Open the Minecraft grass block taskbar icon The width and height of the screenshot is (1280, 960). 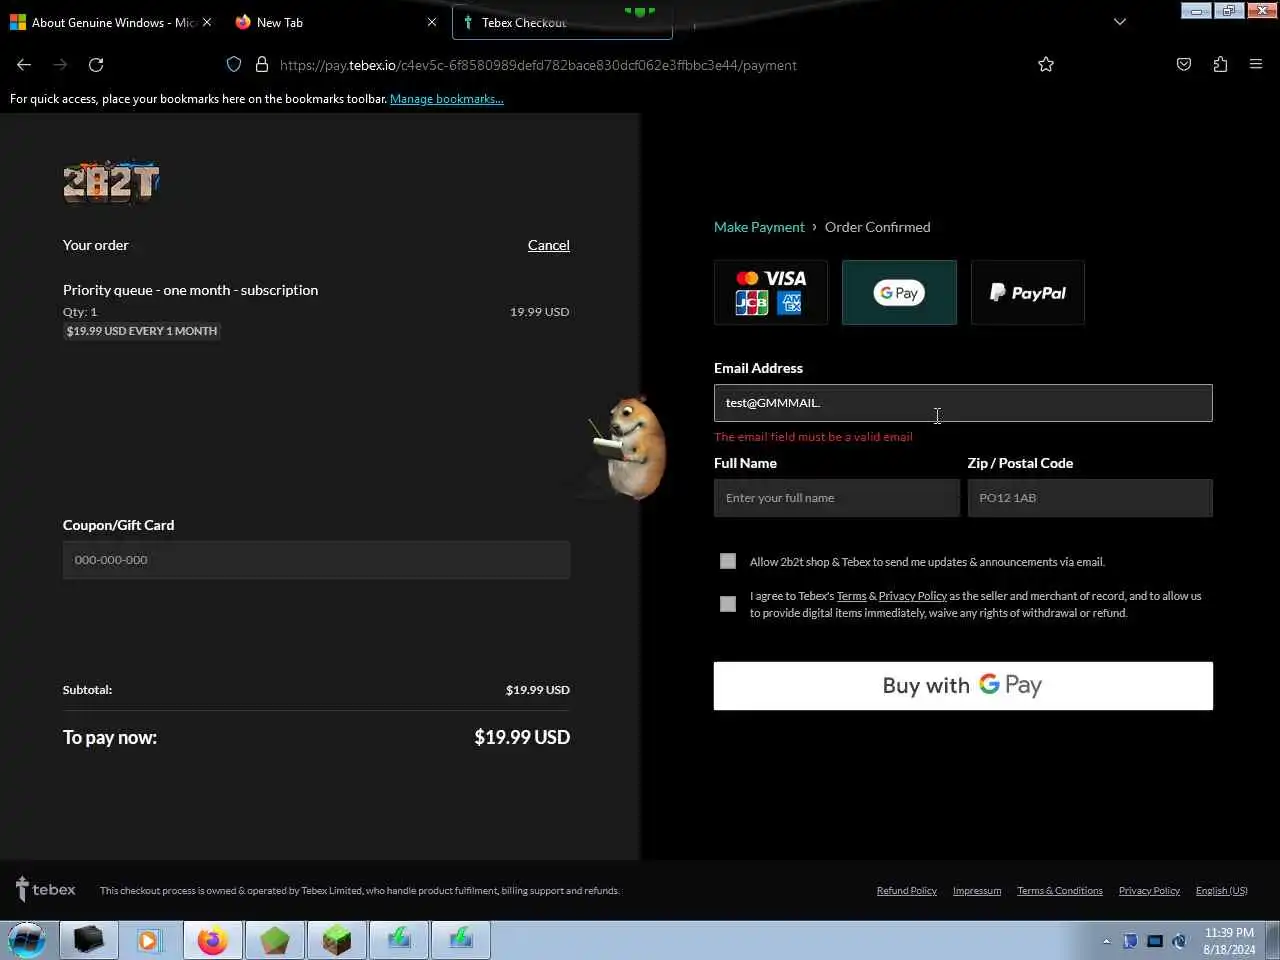[x=337, y=940]
